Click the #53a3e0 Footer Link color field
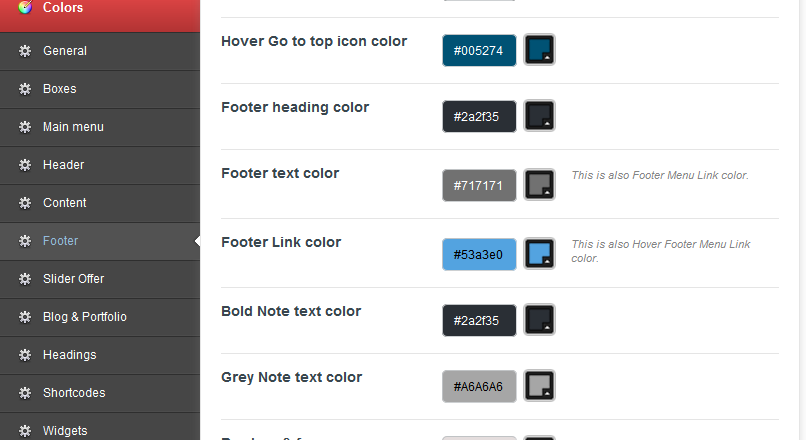 (479, 254)
